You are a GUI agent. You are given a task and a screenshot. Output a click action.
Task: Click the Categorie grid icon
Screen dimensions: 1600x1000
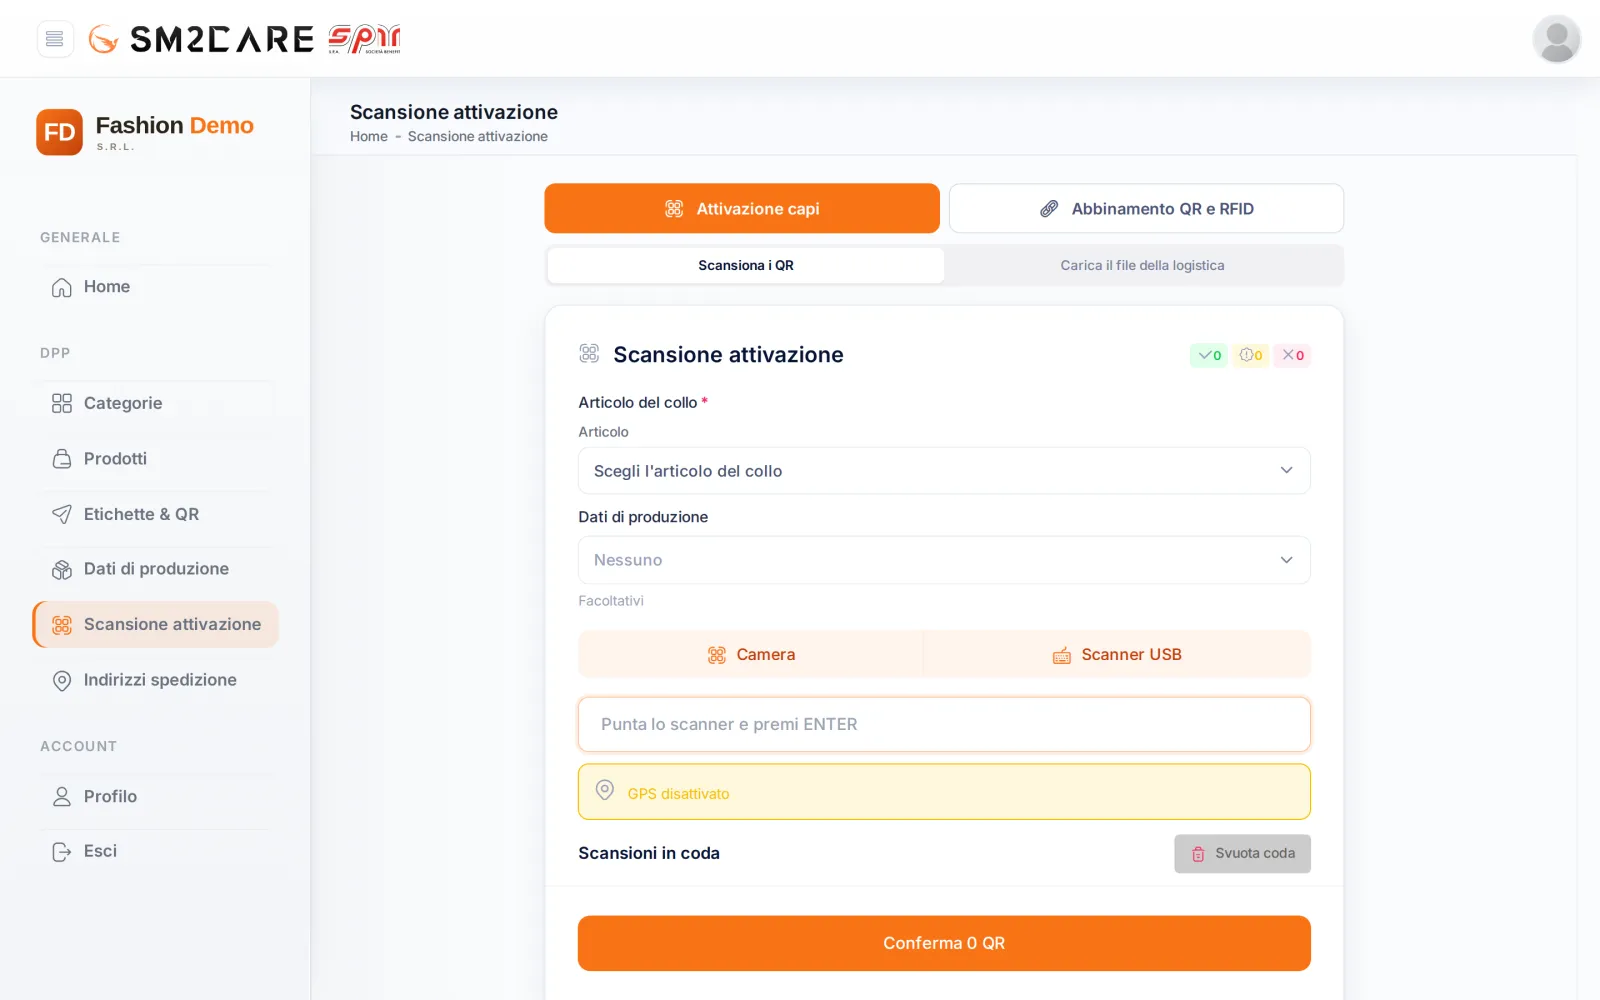62,403
